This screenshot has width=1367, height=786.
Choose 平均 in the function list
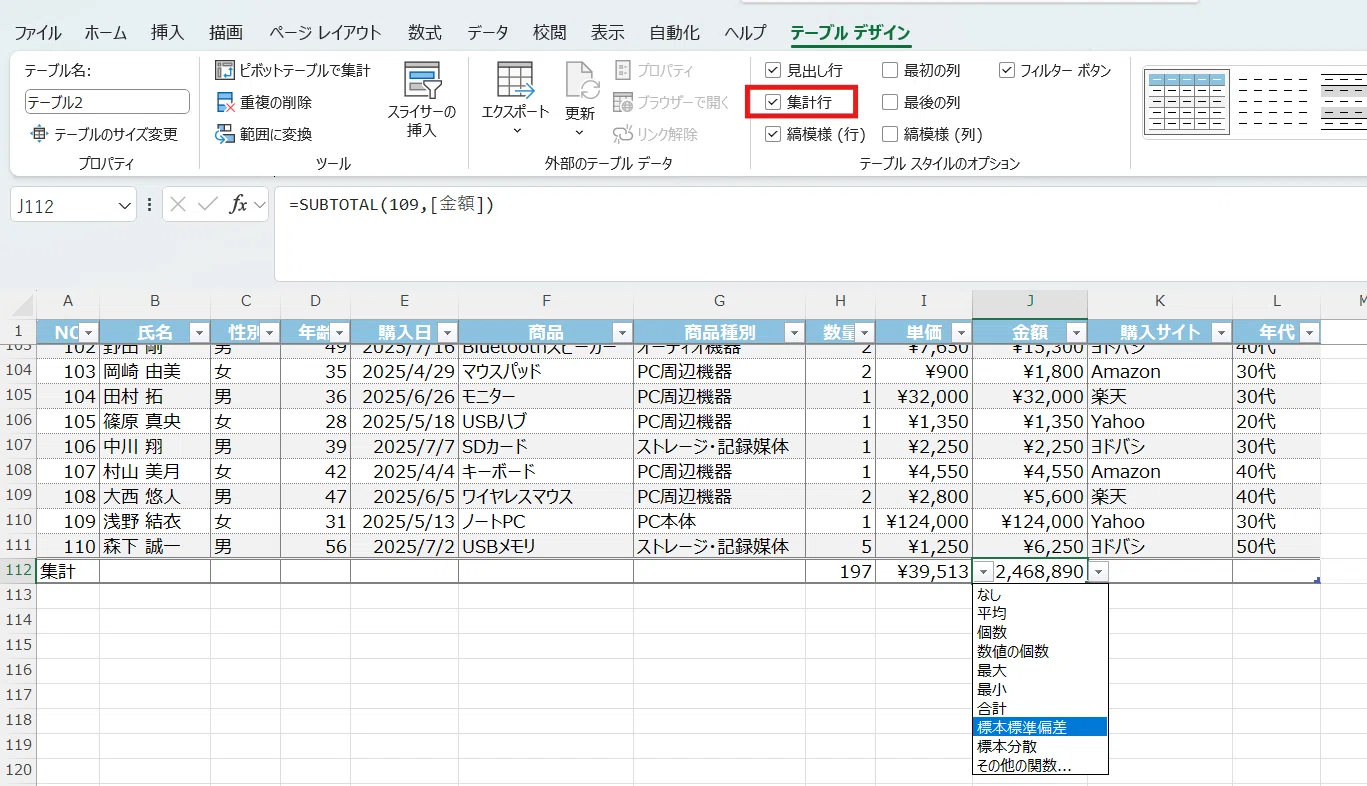pos(1040,613)
